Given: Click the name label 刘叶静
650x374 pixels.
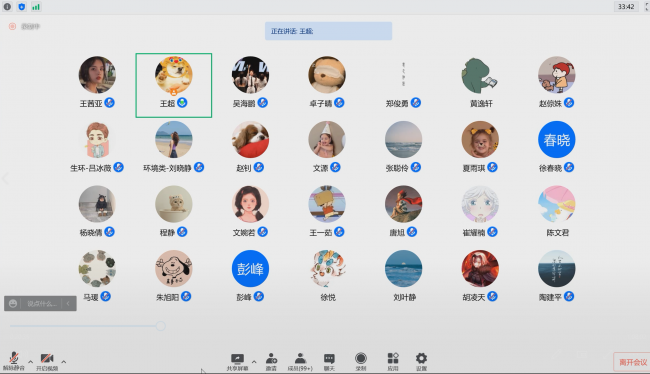Looking at the screenshot, I should (404, 297).
